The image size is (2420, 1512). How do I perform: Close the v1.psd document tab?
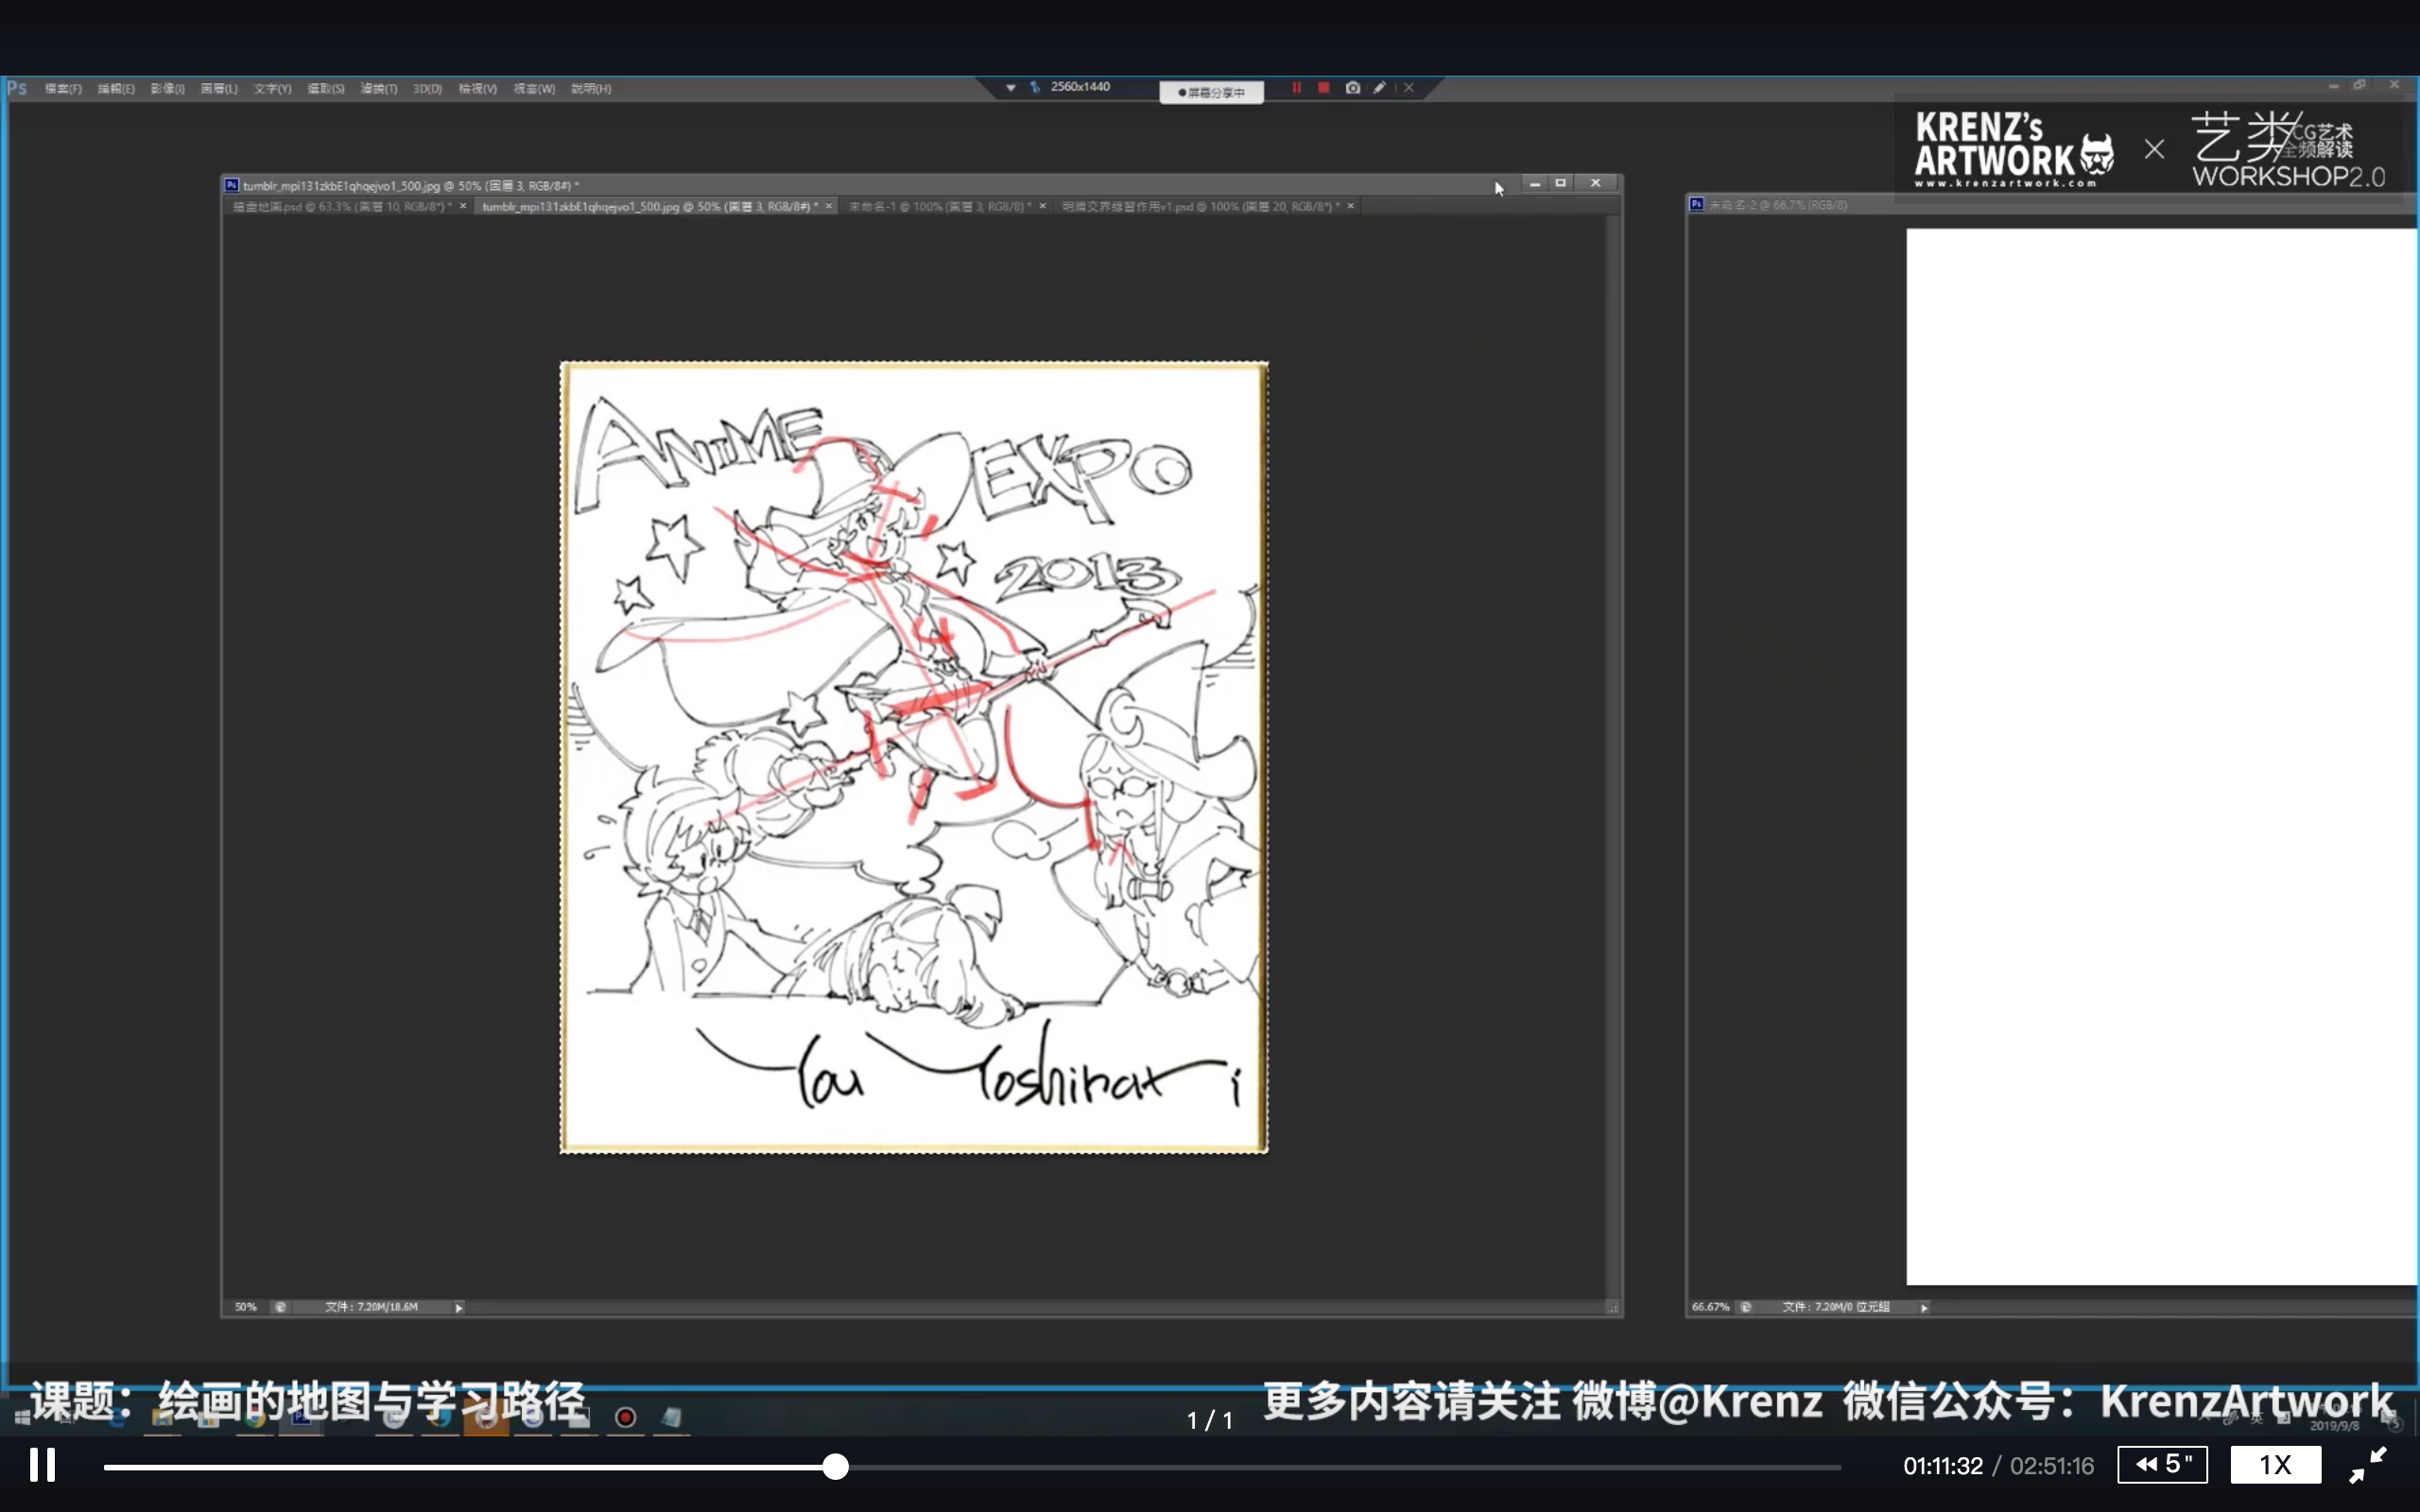pyautogui.click(x=1351, y=206)
